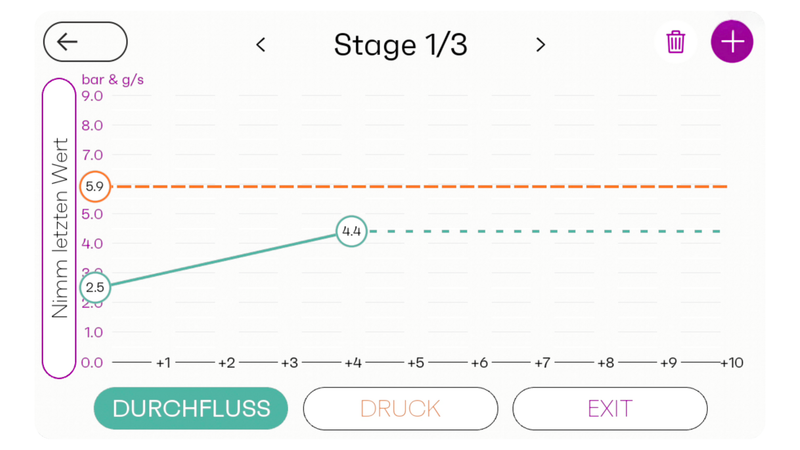Click the back arrow button
Image resolution: width=800 pixels, height=450 pixels.
85,42
